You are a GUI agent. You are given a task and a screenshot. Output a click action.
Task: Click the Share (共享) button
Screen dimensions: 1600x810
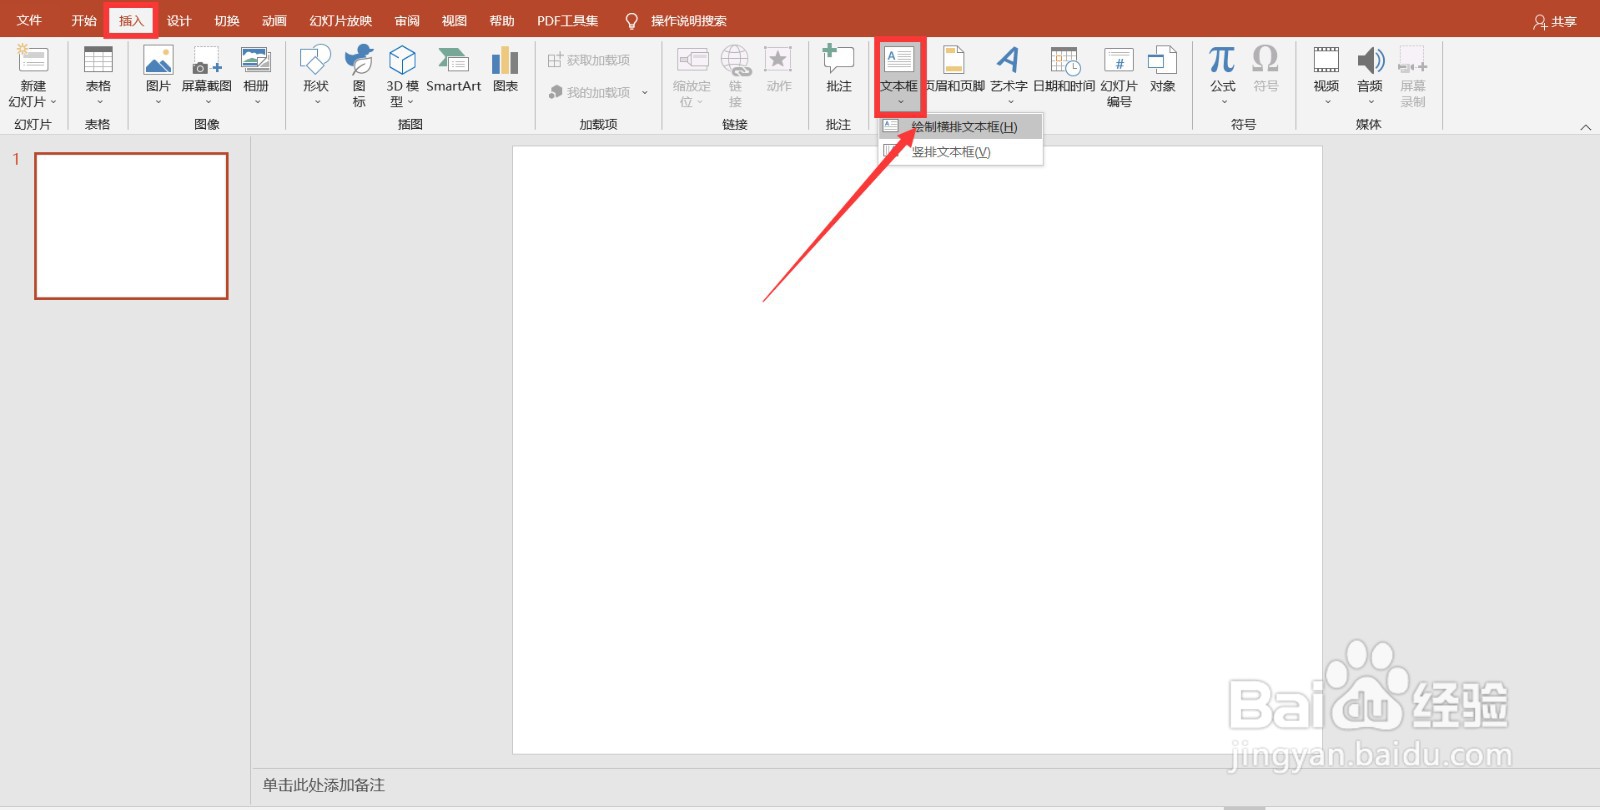click(x=1555, y=21)
